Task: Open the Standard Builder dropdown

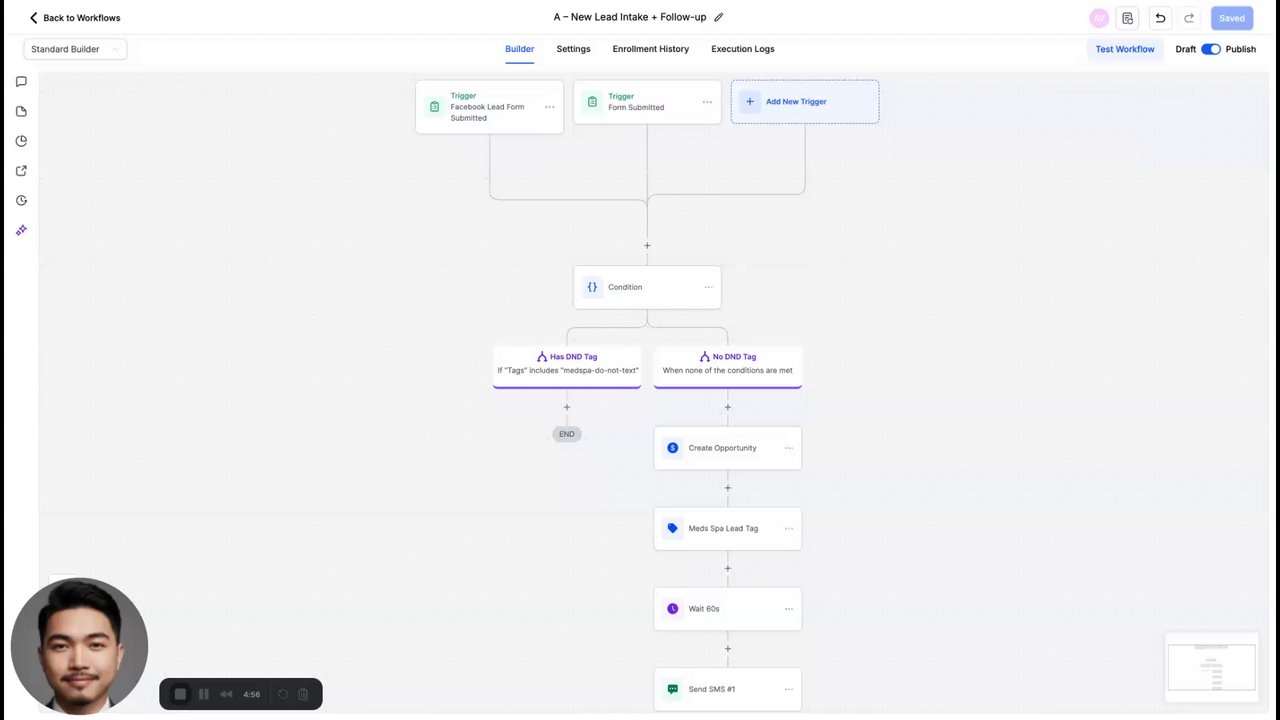Action: tap(75, 49)
